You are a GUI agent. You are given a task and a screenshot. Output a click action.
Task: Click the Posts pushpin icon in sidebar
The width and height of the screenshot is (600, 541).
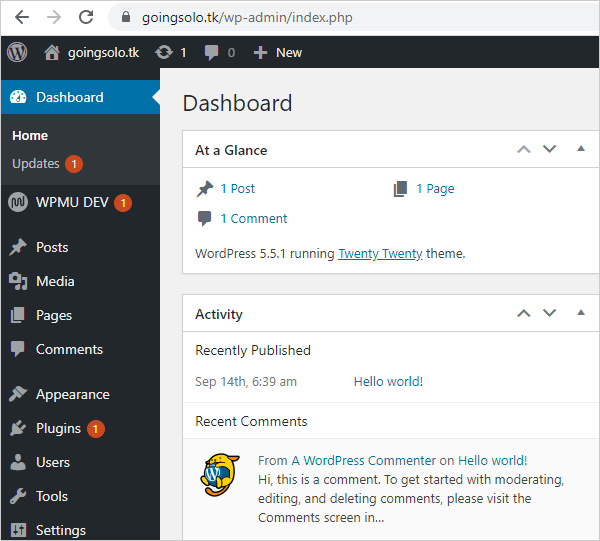tap(18, 247)
